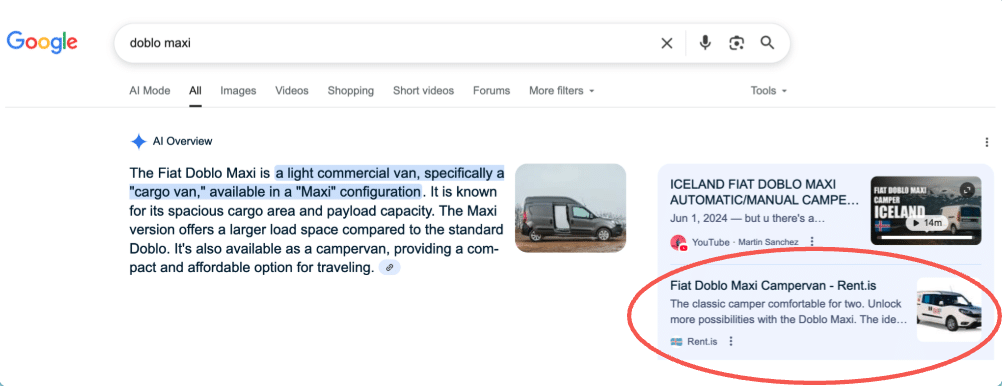Click the dark Doblo van image
This screenshot has width=1002, height=386.
[570, 208]
